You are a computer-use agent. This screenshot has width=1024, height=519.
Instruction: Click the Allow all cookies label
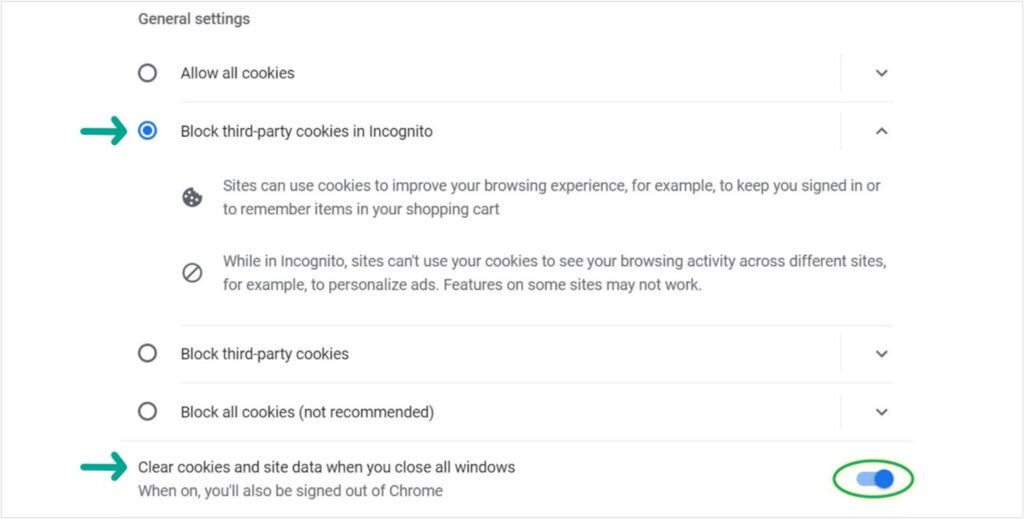(x=238, y=73)
